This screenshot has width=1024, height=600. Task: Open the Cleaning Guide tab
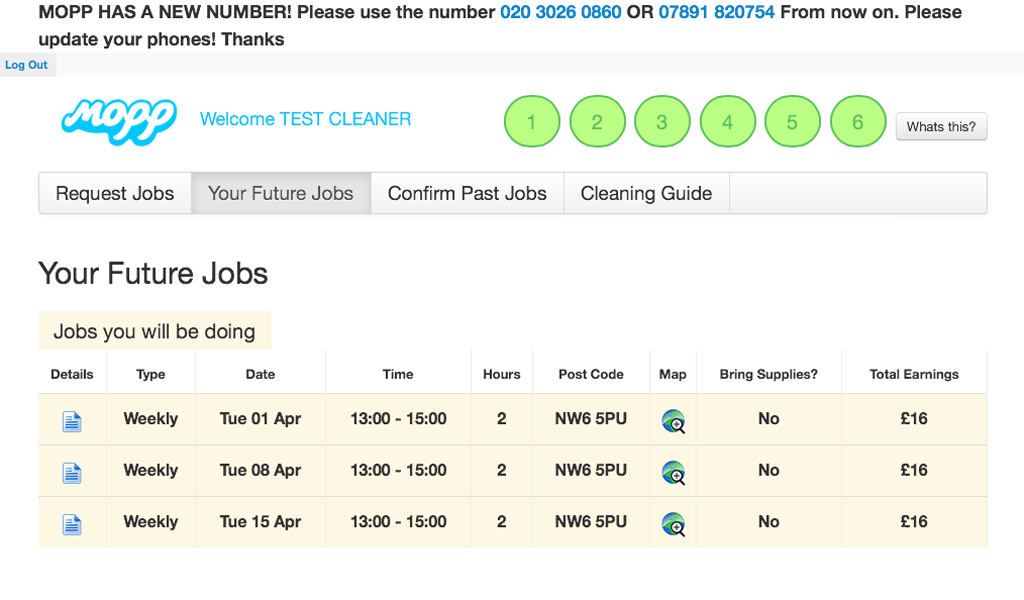(647, 193)
